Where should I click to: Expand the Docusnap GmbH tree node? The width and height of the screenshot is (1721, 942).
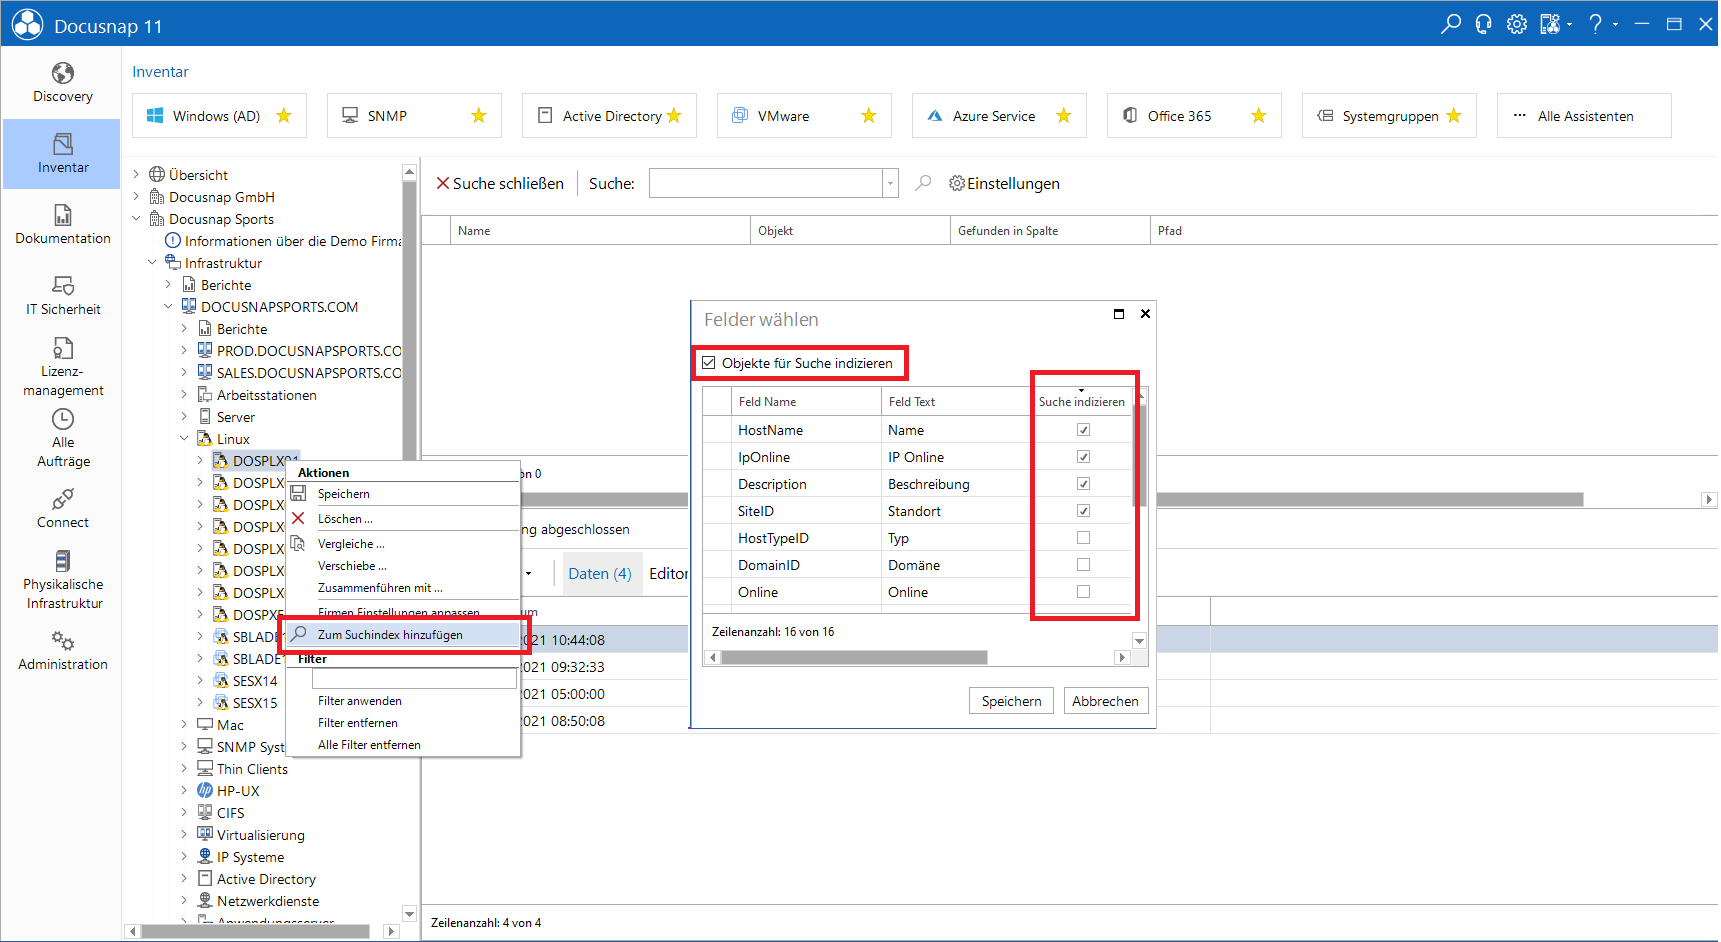click(137, 197)
